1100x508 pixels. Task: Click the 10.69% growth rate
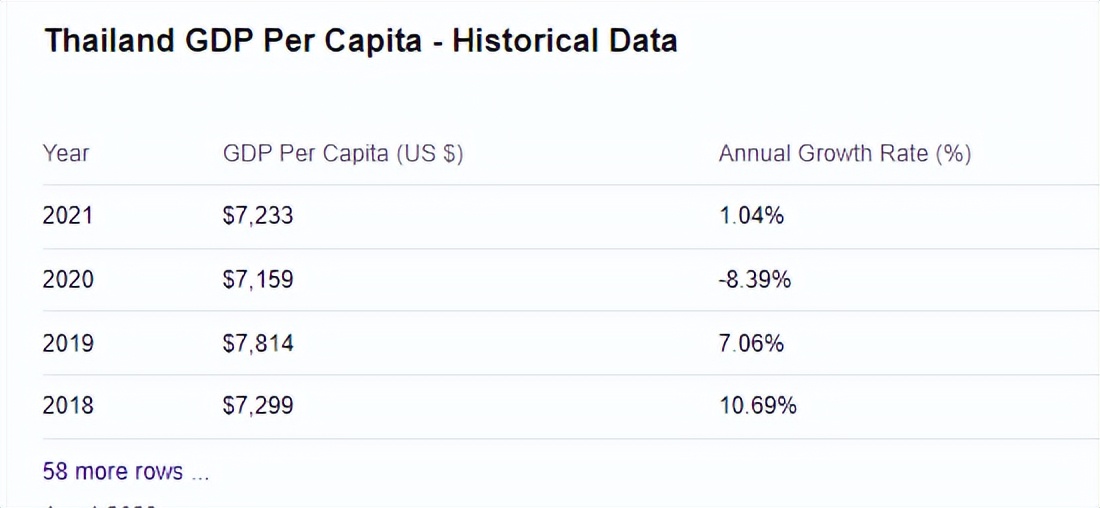(x=757, y=406)
